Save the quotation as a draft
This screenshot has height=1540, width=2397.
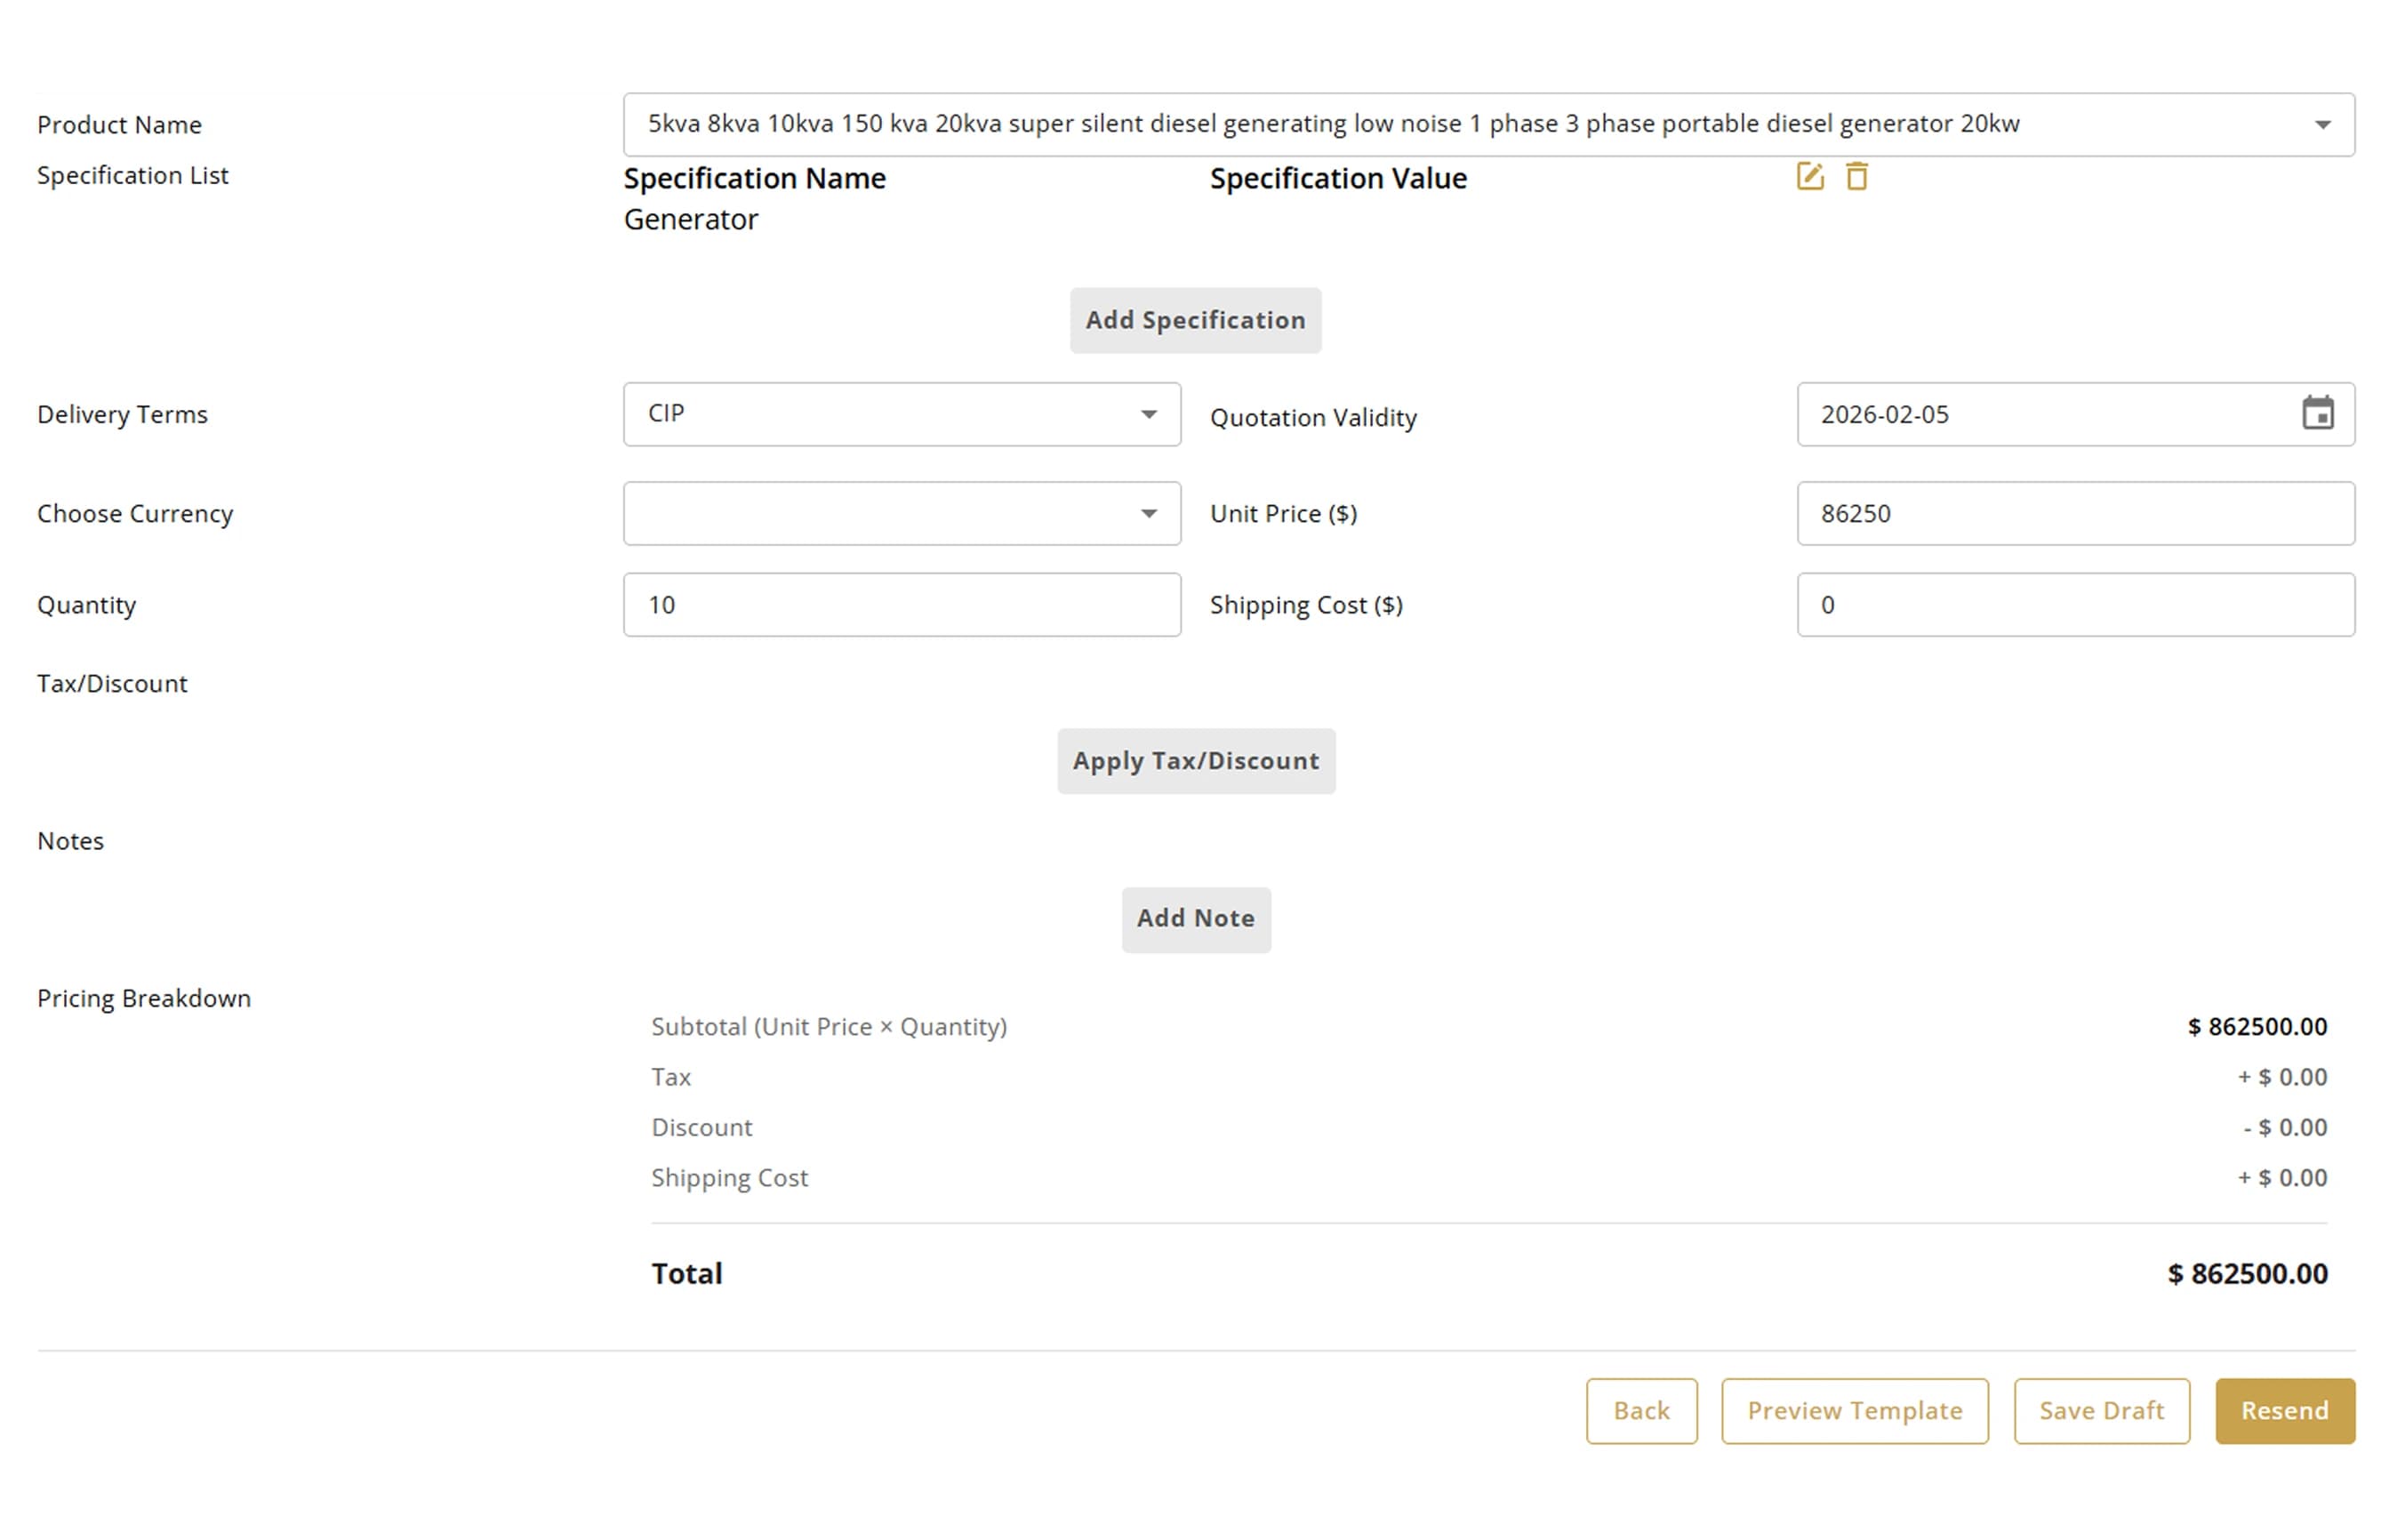point(2101,1411)
